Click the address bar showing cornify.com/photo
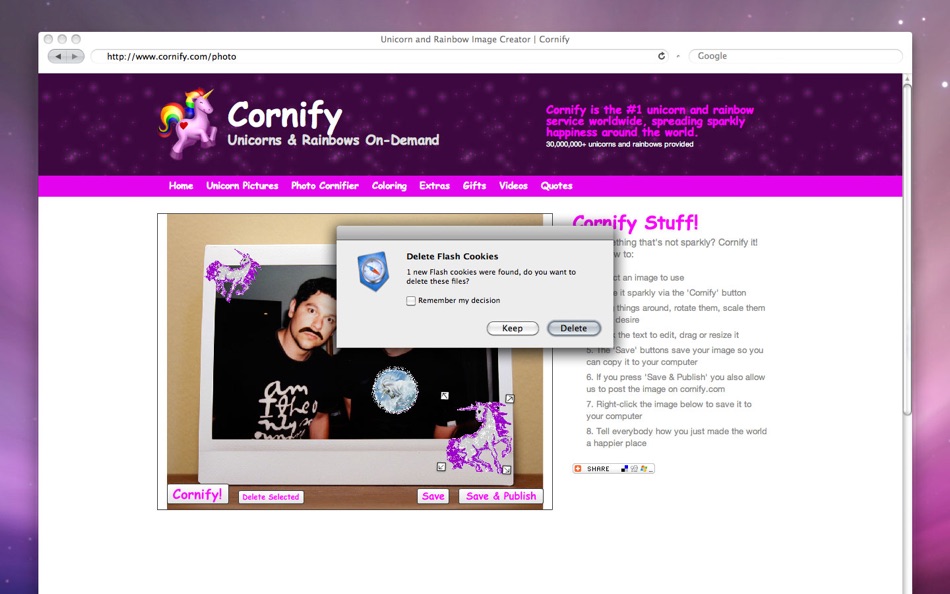Viewport: 950px width, 594px height. point(379,56)
